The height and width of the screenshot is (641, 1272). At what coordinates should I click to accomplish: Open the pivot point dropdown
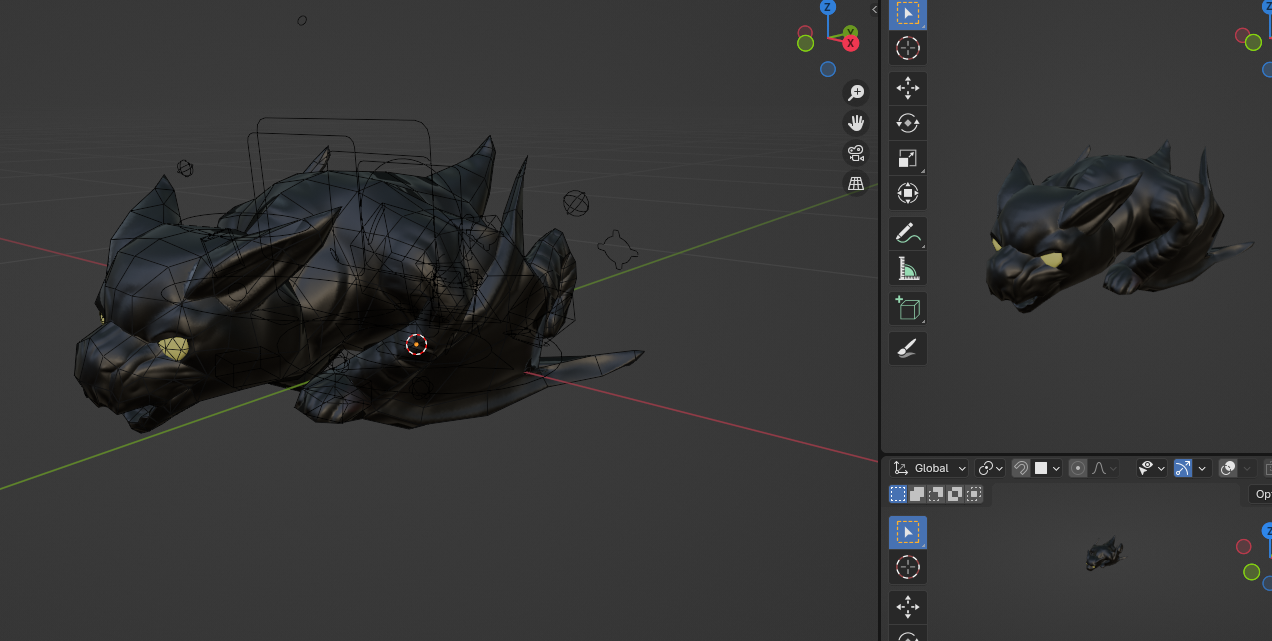coord(991,468)
